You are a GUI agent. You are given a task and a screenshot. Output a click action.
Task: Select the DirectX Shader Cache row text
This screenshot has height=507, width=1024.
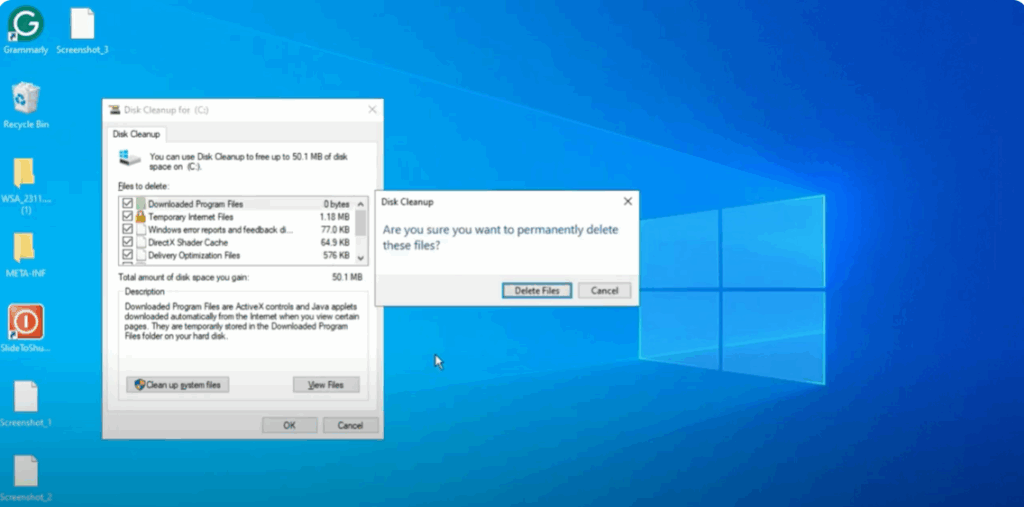coord(188,242)
